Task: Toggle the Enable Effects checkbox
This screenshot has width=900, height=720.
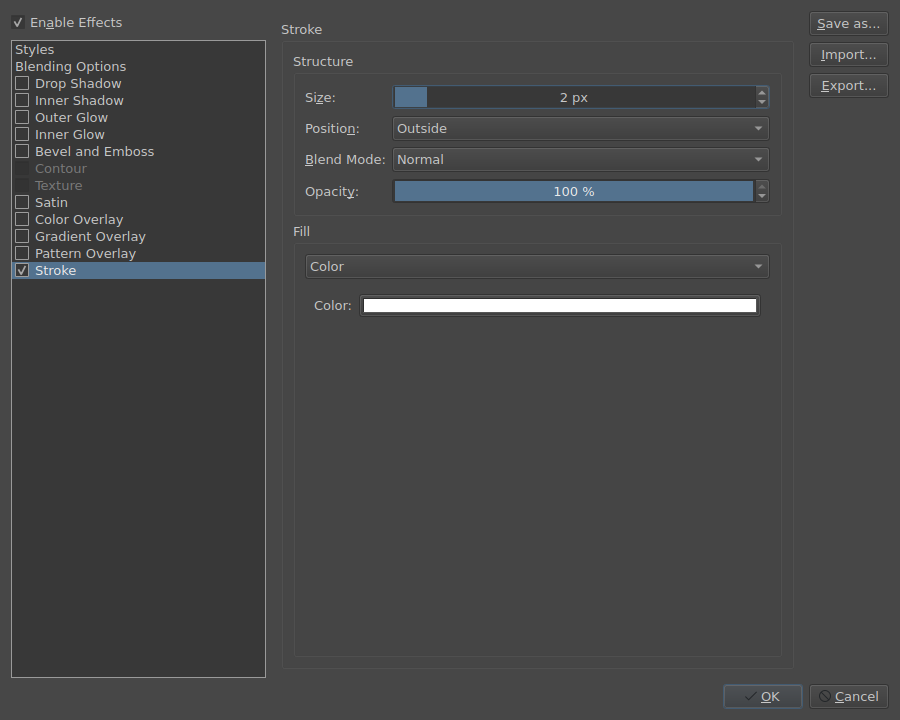Action: pyautogui.click(x=18, y=22)
